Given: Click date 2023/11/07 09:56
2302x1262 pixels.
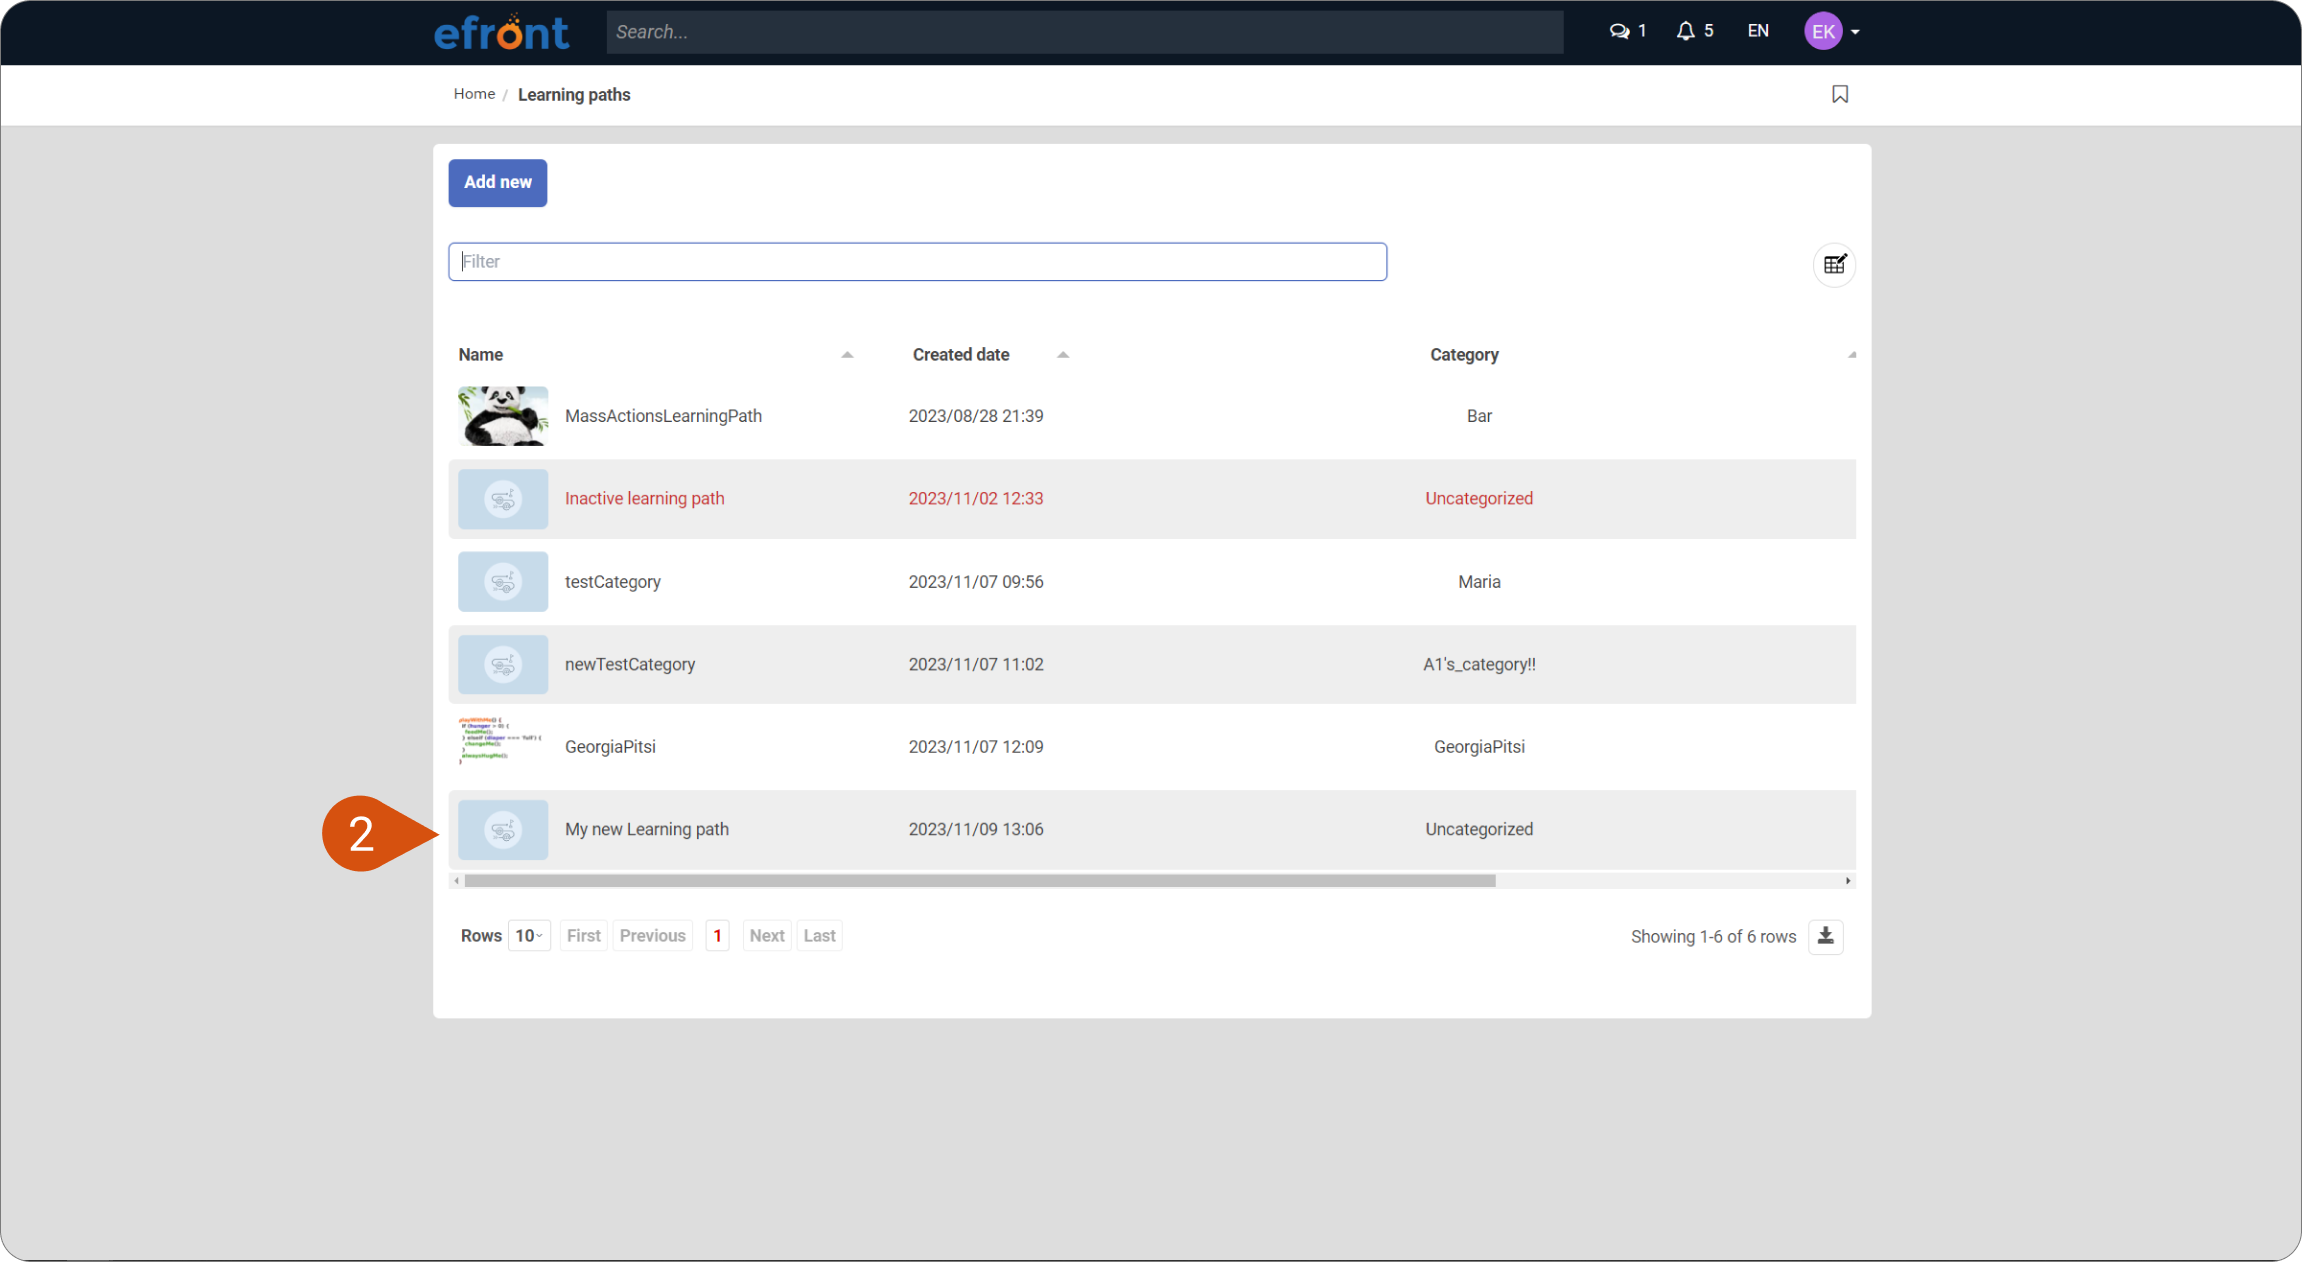Looking at the screenshot, I should tap(976, 582).
